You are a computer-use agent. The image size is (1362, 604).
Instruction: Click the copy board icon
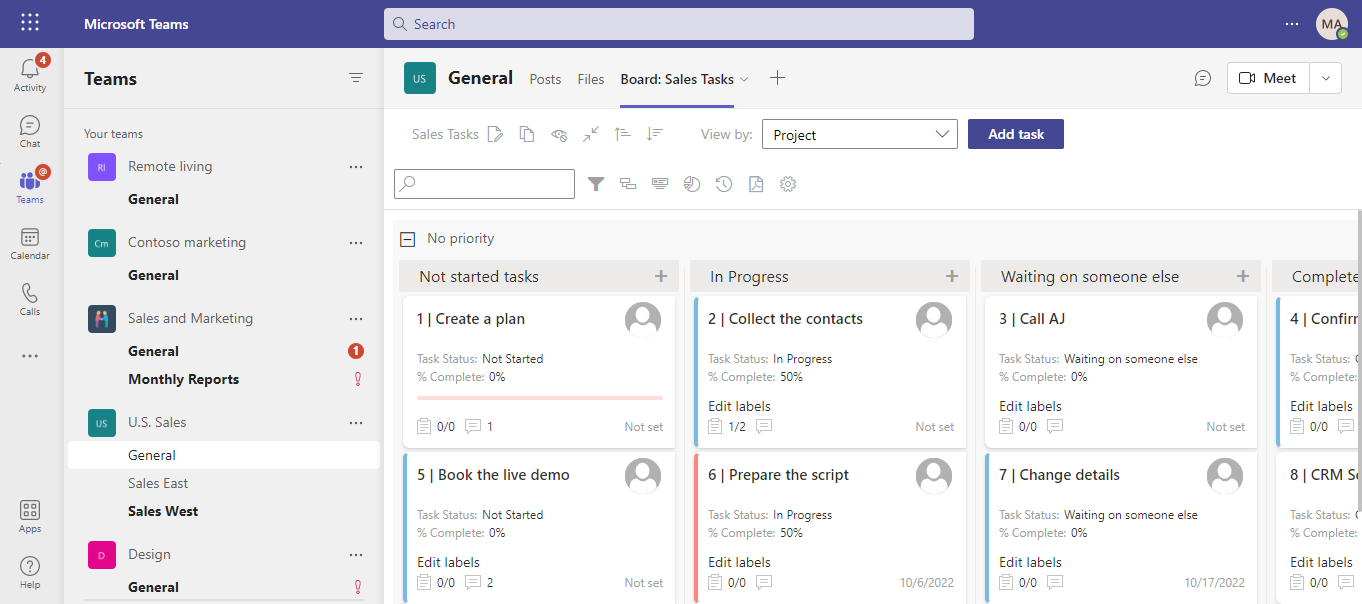[527, 133]
